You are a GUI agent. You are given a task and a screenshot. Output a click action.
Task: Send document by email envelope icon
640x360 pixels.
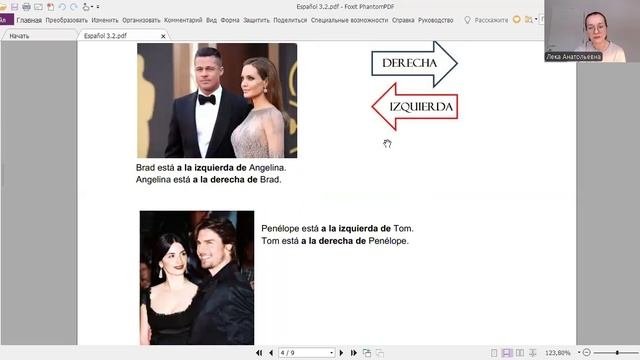click(x=38, y=7)
